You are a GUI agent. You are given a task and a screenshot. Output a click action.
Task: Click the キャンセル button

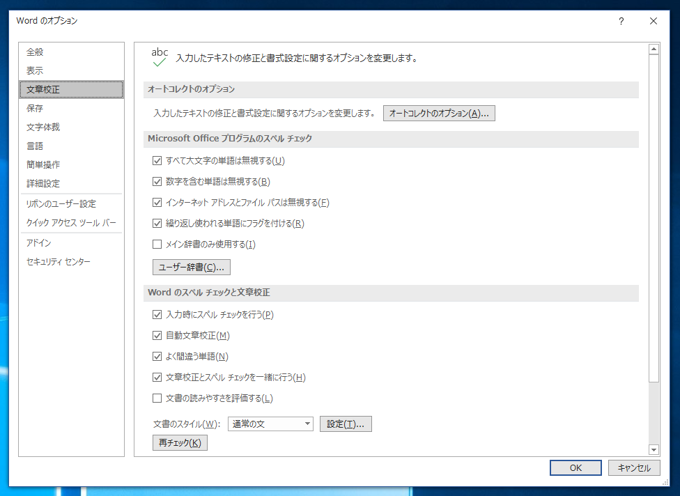634,468
